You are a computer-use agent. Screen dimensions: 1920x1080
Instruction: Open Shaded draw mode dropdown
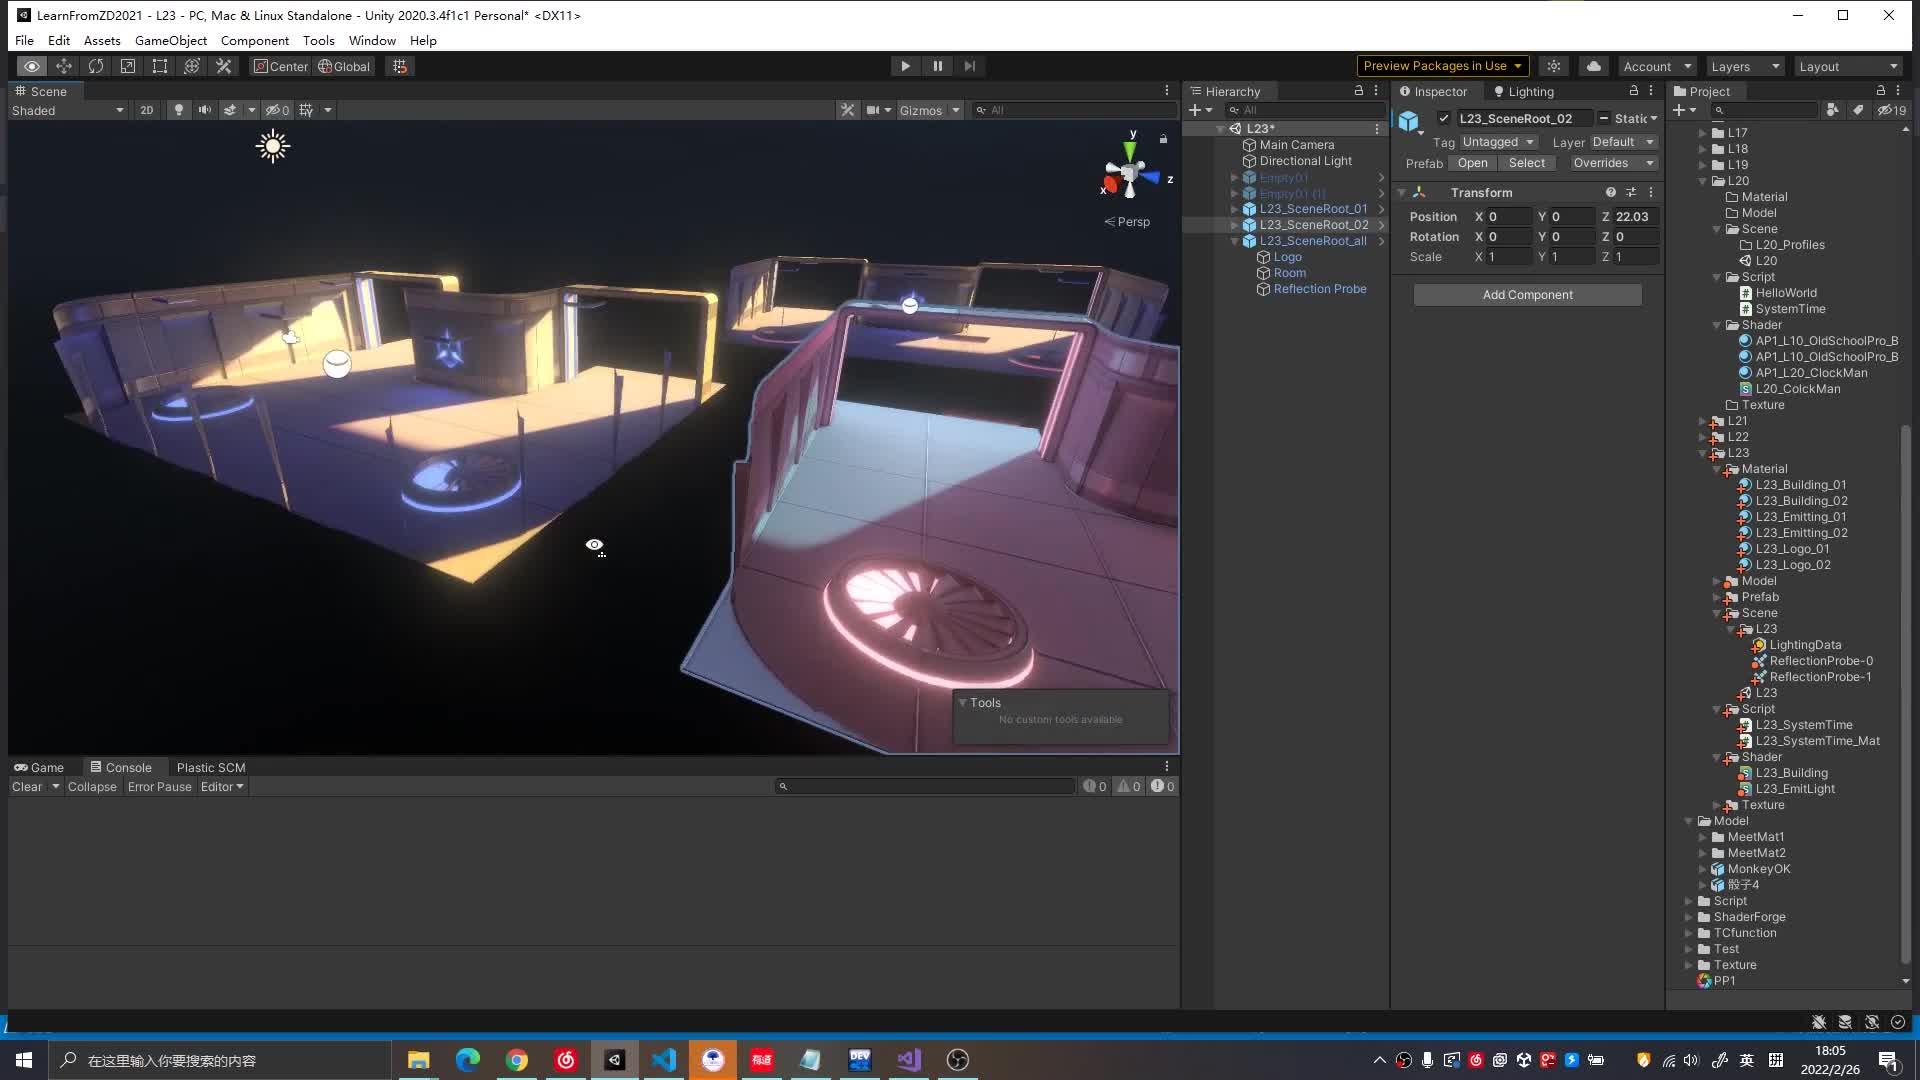[67, 110]
